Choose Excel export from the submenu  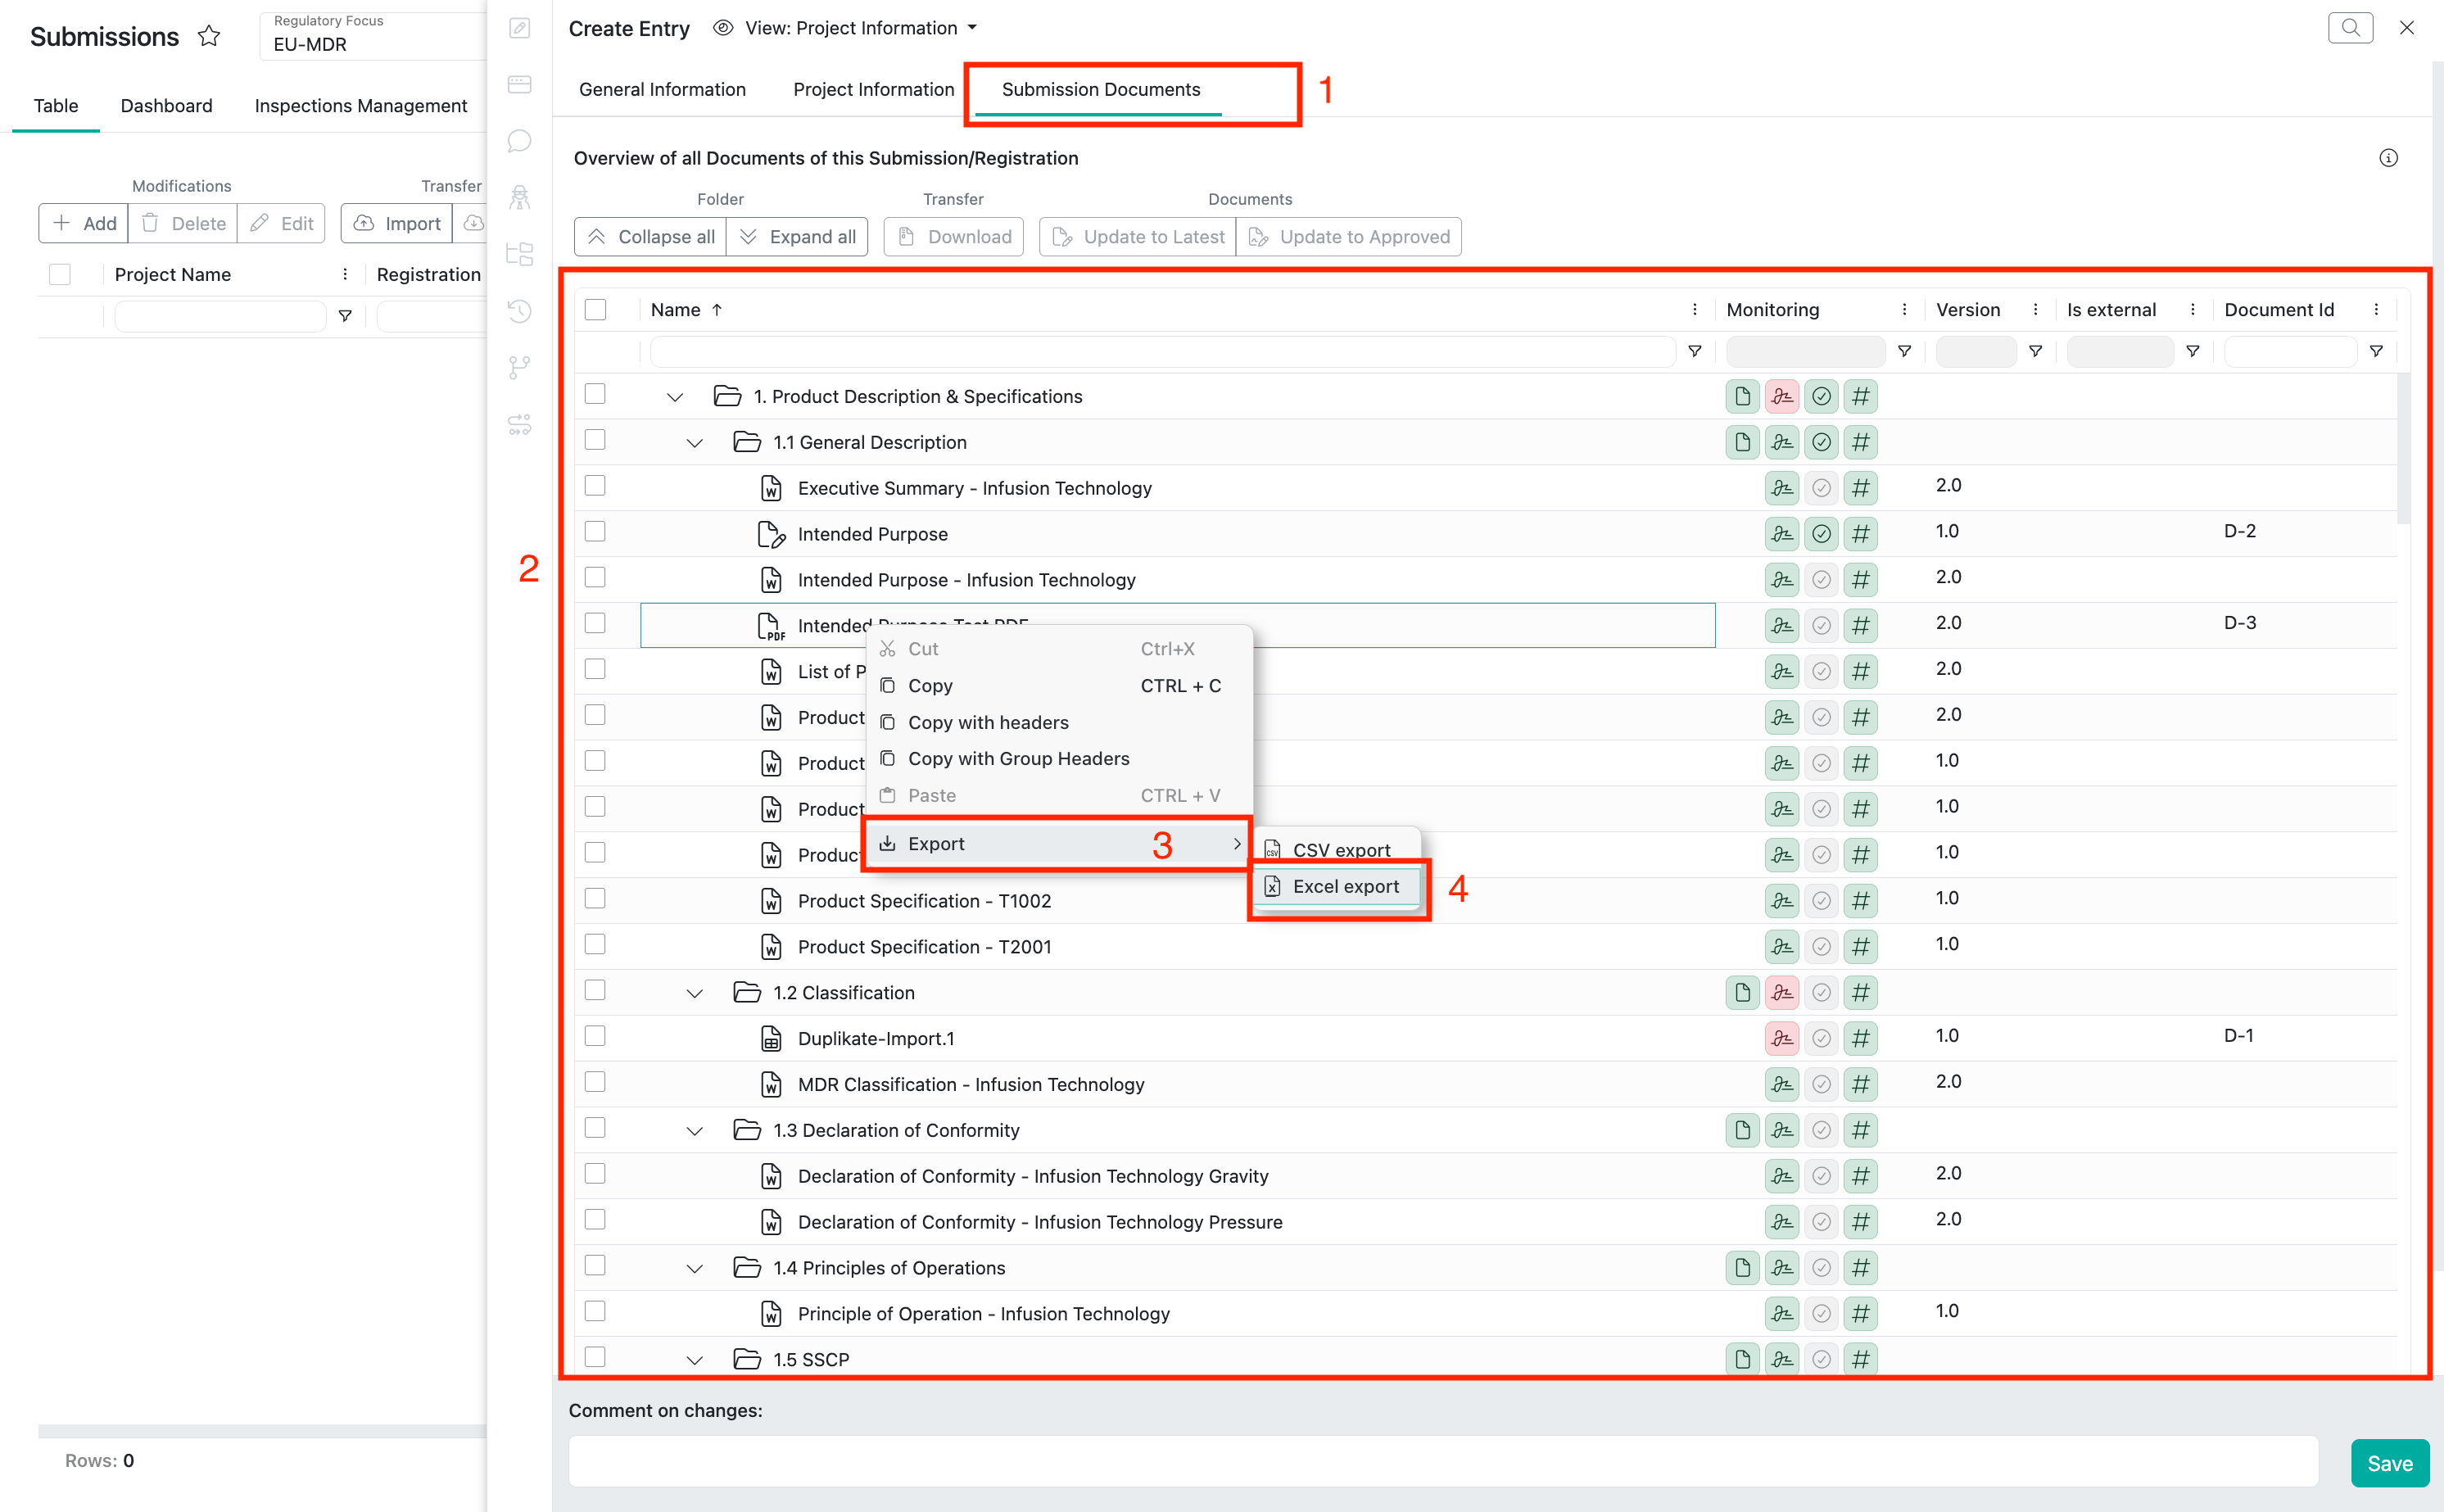(x=1345, y=886)
